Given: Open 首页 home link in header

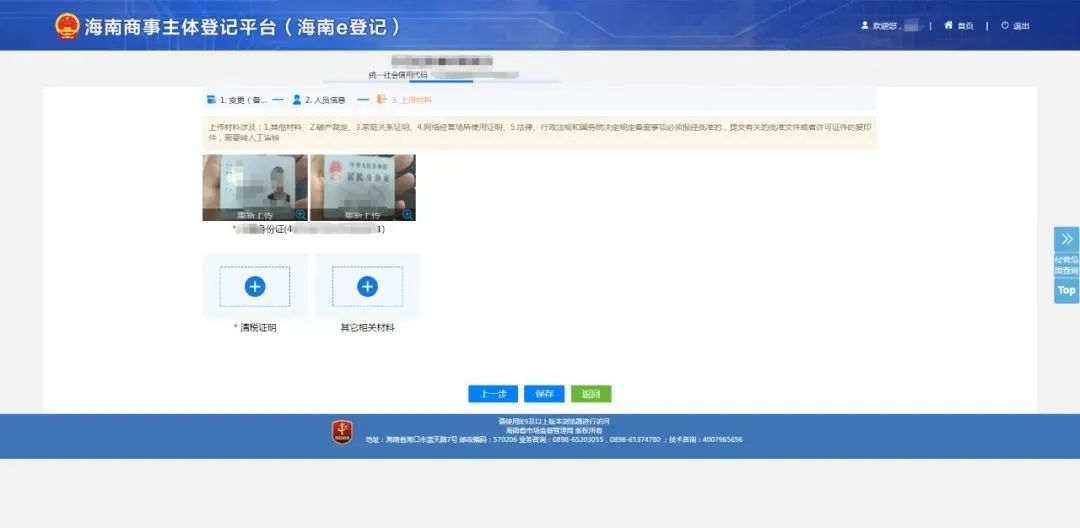Looking at the screenshot, I should (958, 26).
